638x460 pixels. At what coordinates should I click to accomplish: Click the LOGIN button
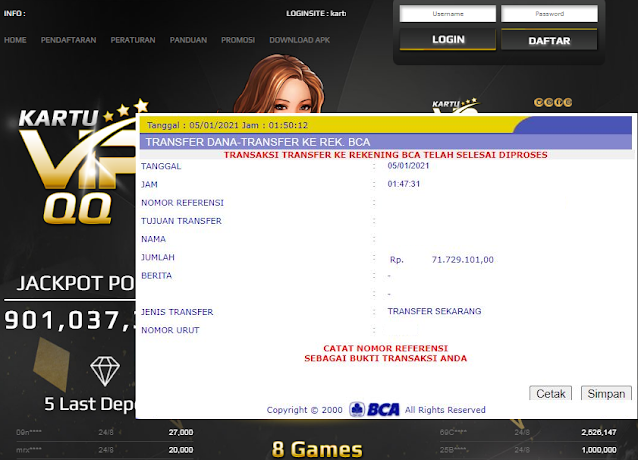coord(448,40)
